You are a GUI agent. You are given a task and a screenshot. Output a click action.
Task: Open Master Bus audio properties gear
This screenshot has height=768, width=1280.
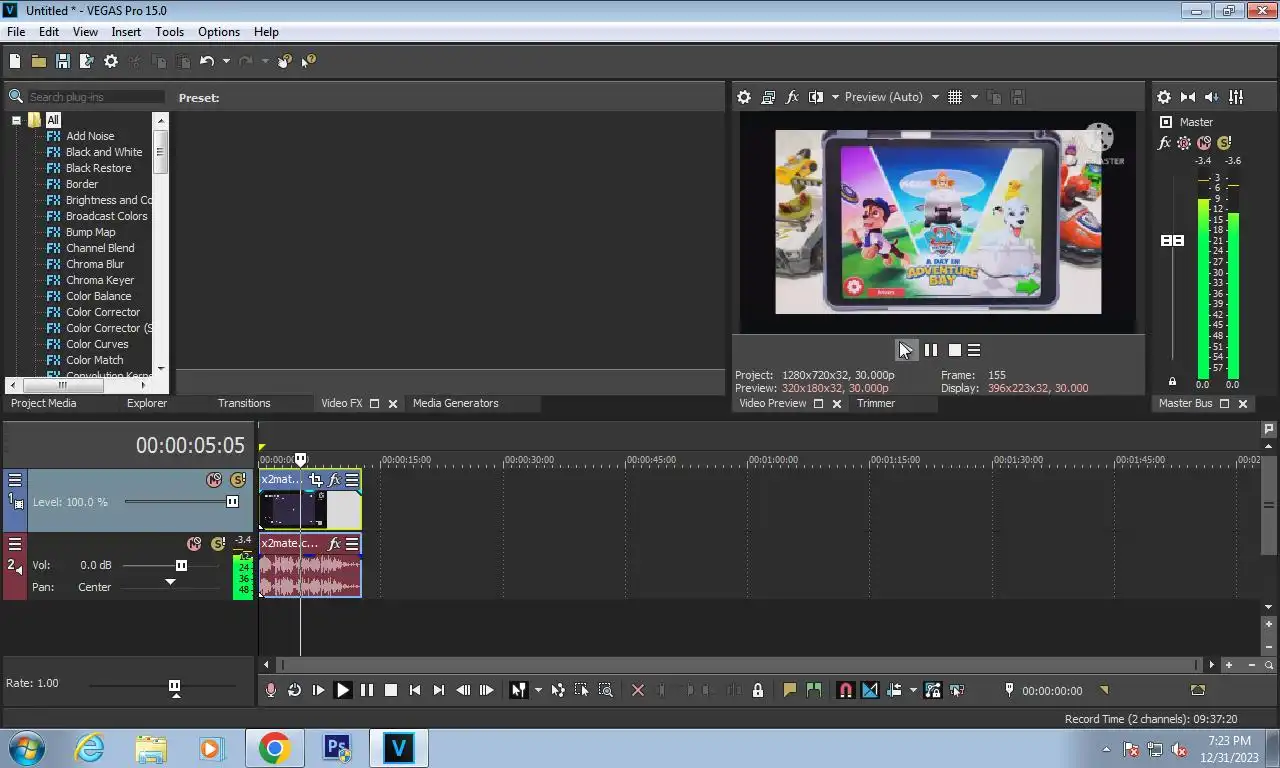[x=1164, y=97]
